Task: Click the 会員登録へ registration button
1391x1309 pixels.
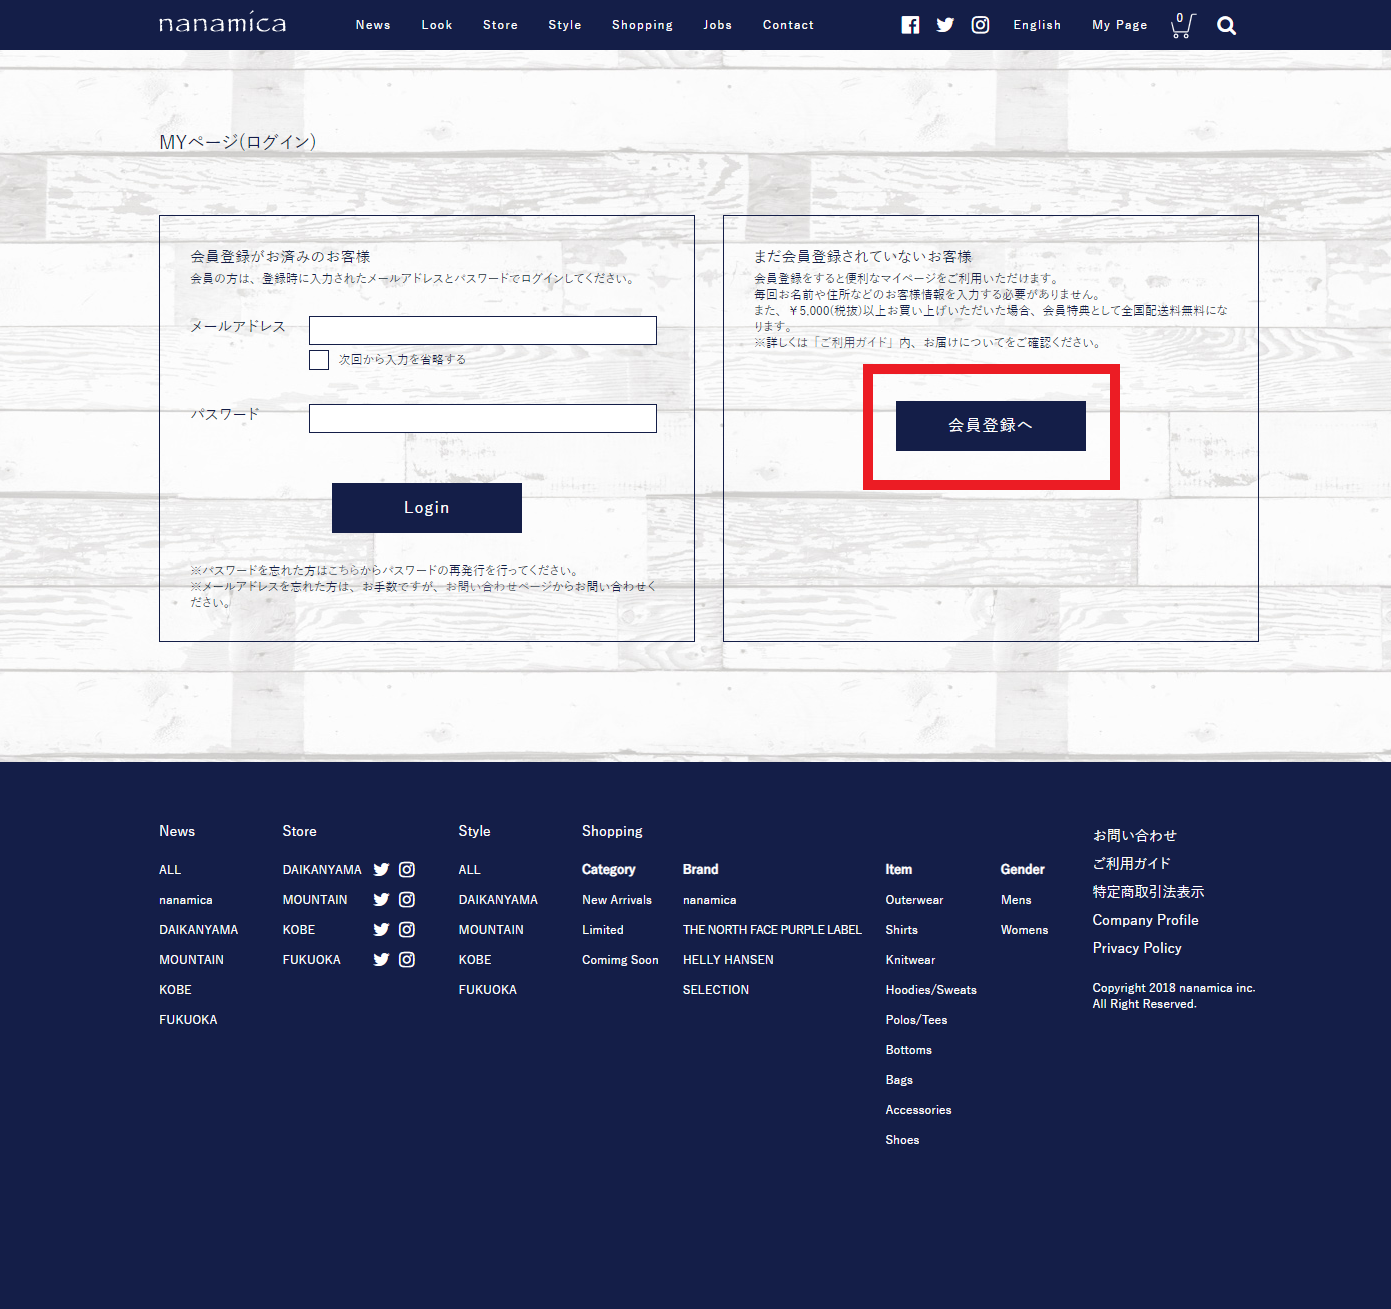Action: tap(990, 426)
